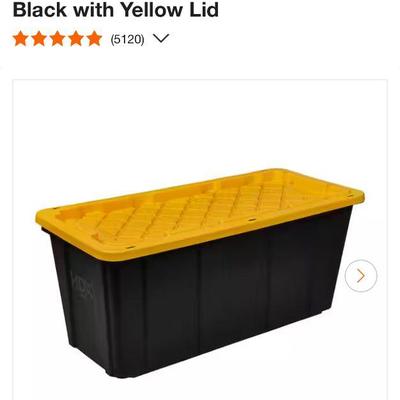Screen dimensions: 400x400
Task: Click the word "with" in the title
Action: [94, 10]
